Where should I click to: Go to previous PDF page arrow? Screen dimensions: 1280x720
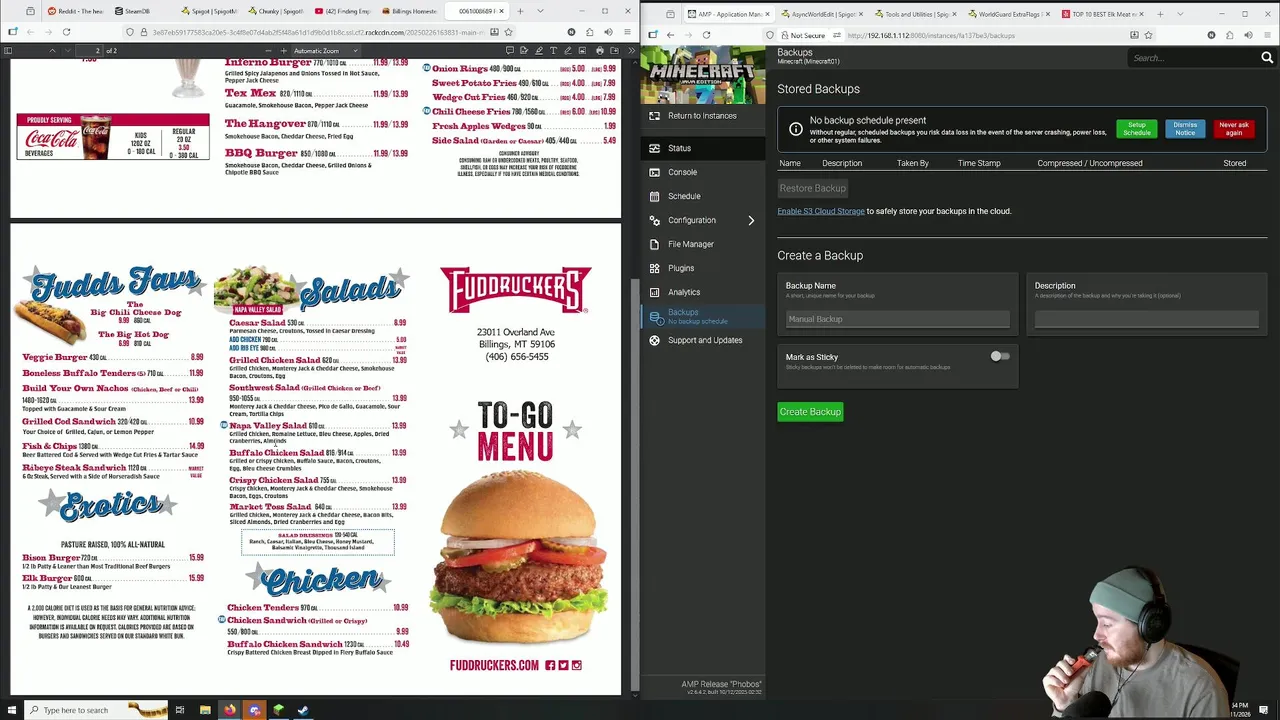pyautogui.click(x=51, y=50)
